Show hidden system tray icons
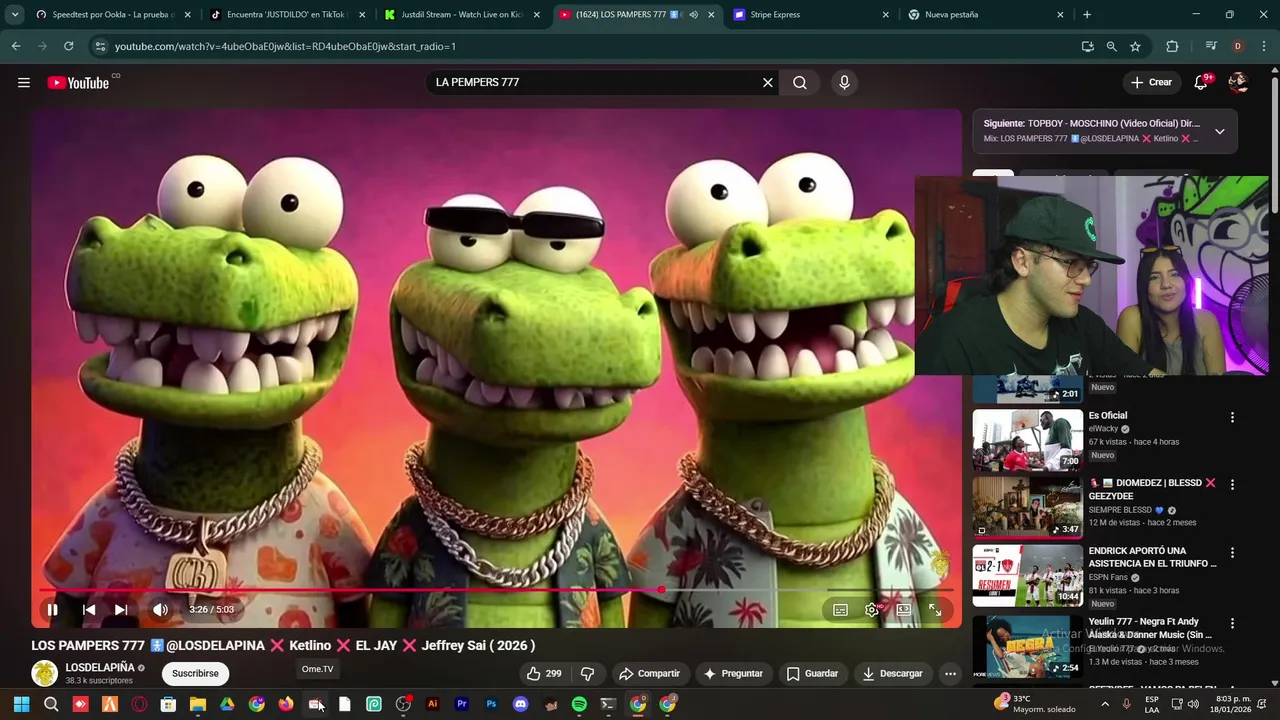1280x720 pixels. 1104,704
